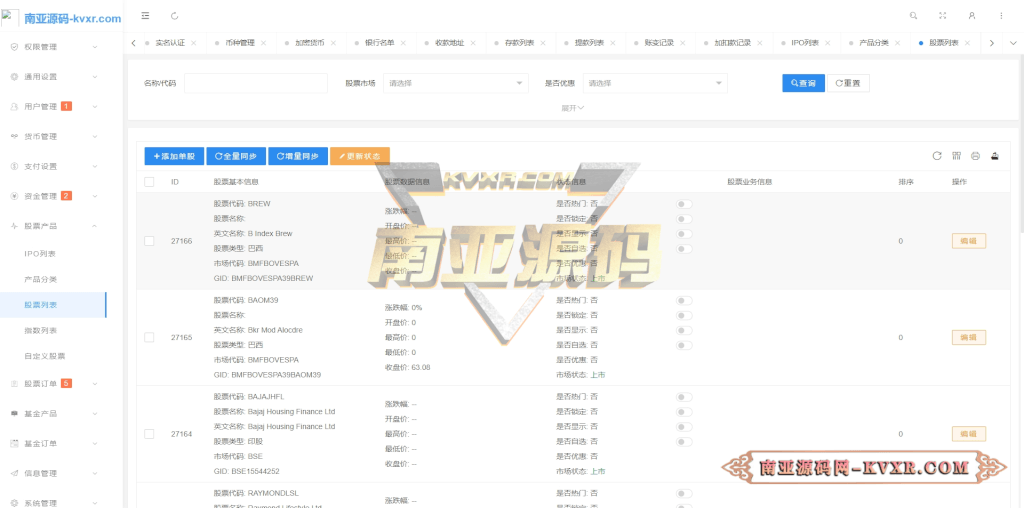The image size is (1024, 508).
Task: Check row with ID 27165
Action: (x=149, y=338)
